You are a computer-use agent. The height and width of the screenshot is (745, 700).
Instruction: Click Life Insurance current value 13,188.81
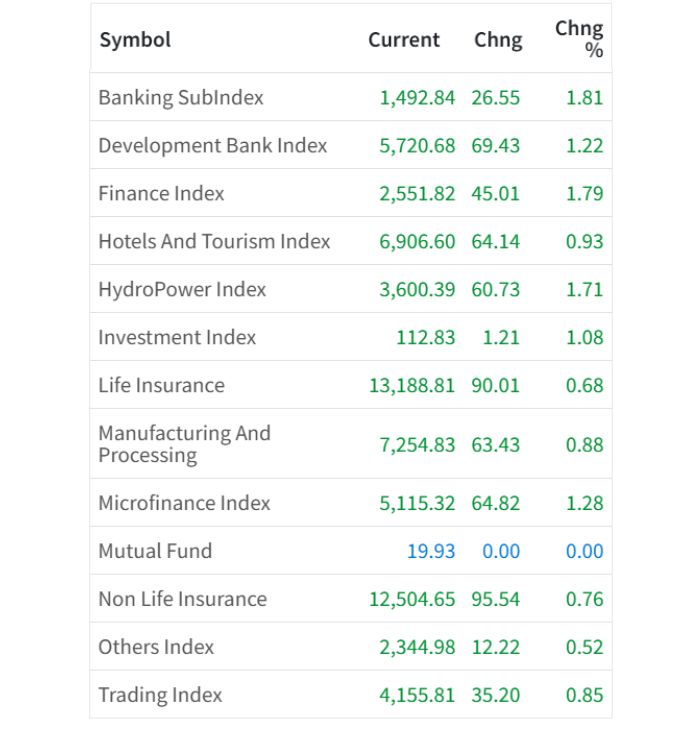click(412, 386)
